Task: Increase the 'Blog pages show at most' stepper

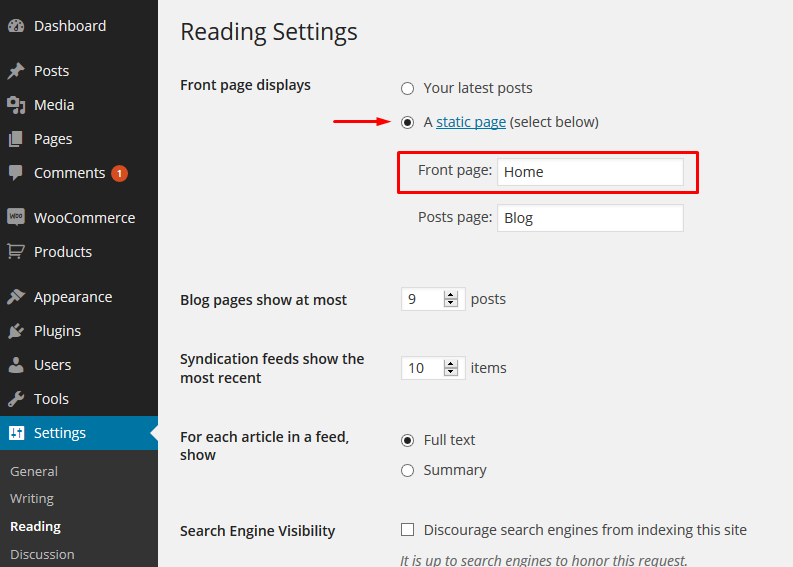Action: pos(451,294)
